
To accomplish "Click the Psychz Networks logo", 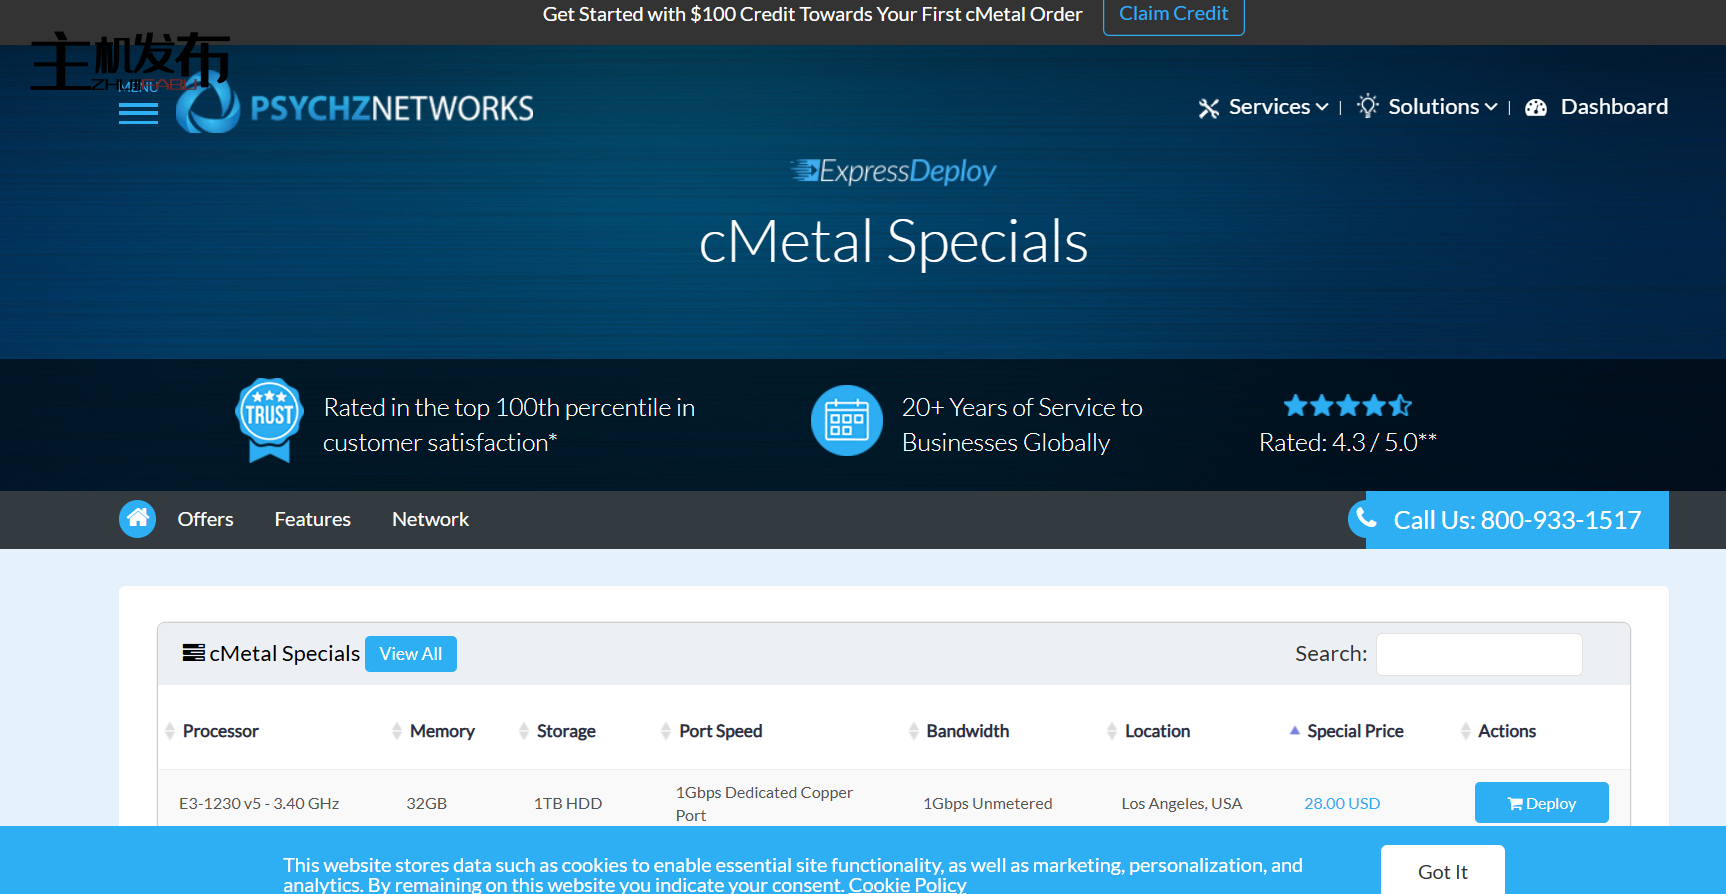I will coord(356,108).
